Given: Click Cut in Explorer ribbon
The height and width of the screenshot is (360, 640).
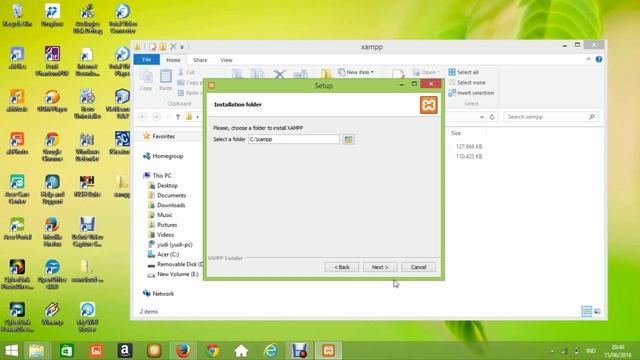Looking at the screenshot, I should (x=186, y=72).
